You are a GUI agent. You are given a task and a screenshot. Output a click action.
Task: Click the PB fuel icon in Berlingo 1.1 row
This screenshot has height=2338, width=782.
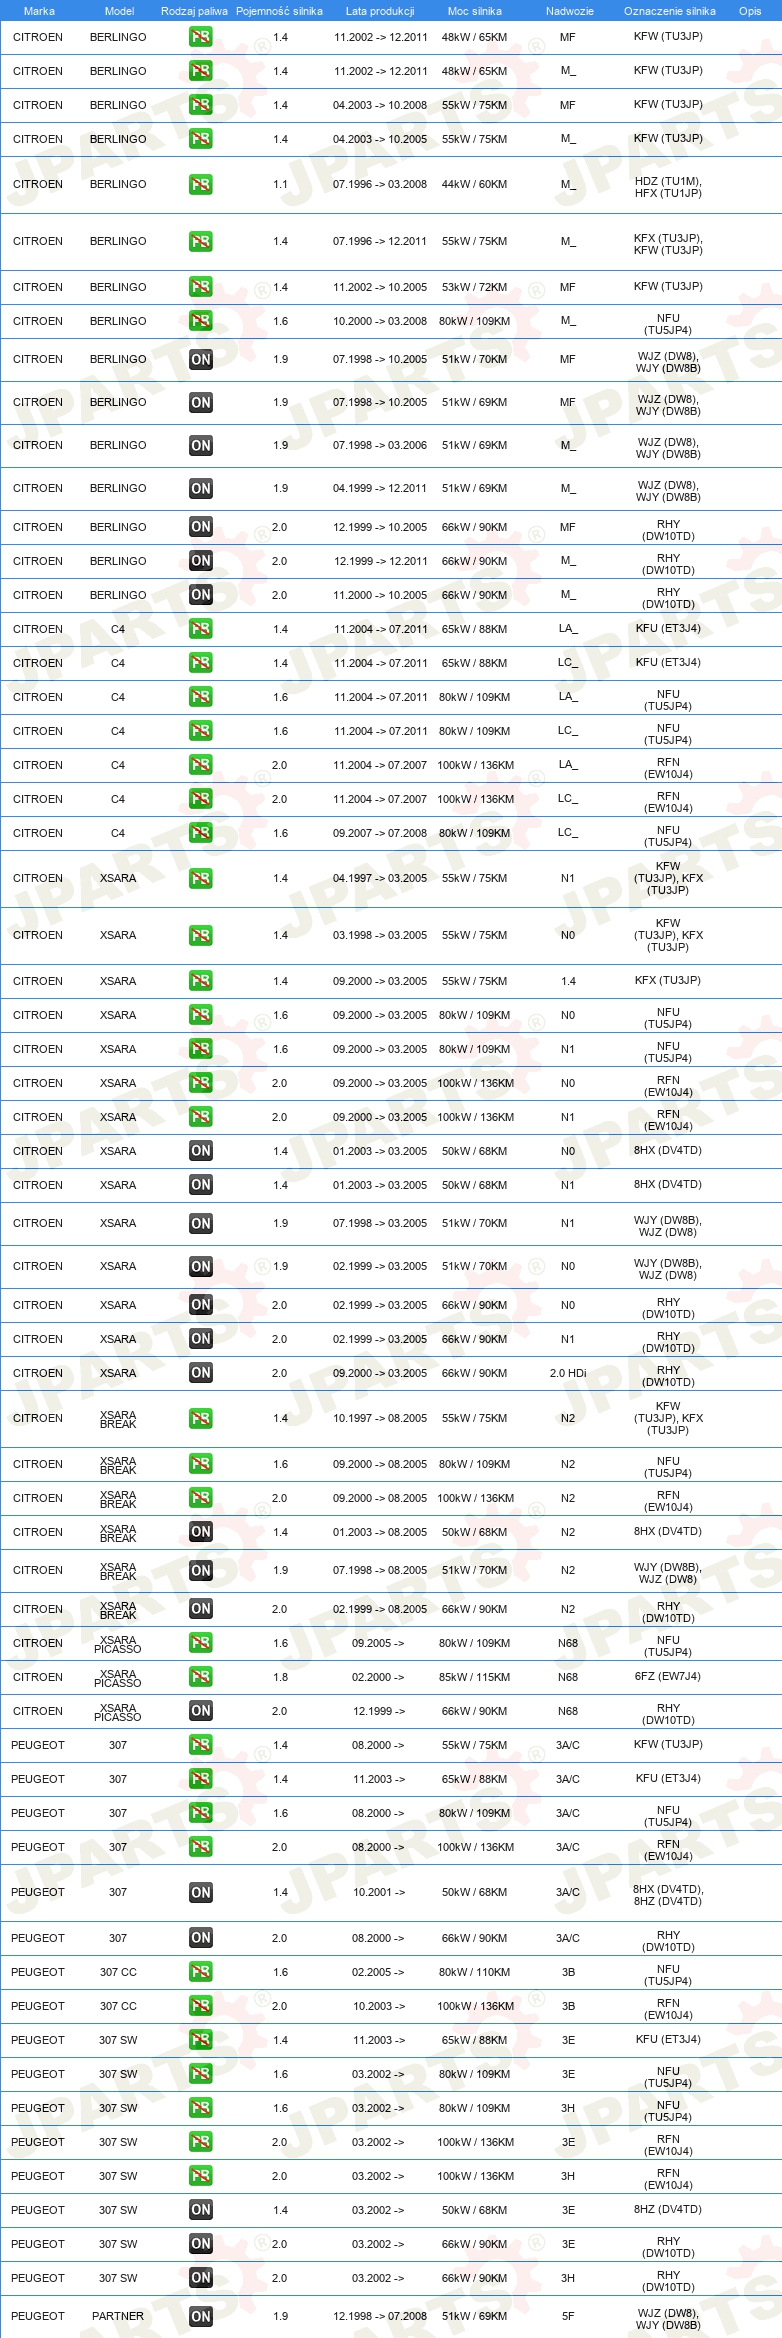200,185
